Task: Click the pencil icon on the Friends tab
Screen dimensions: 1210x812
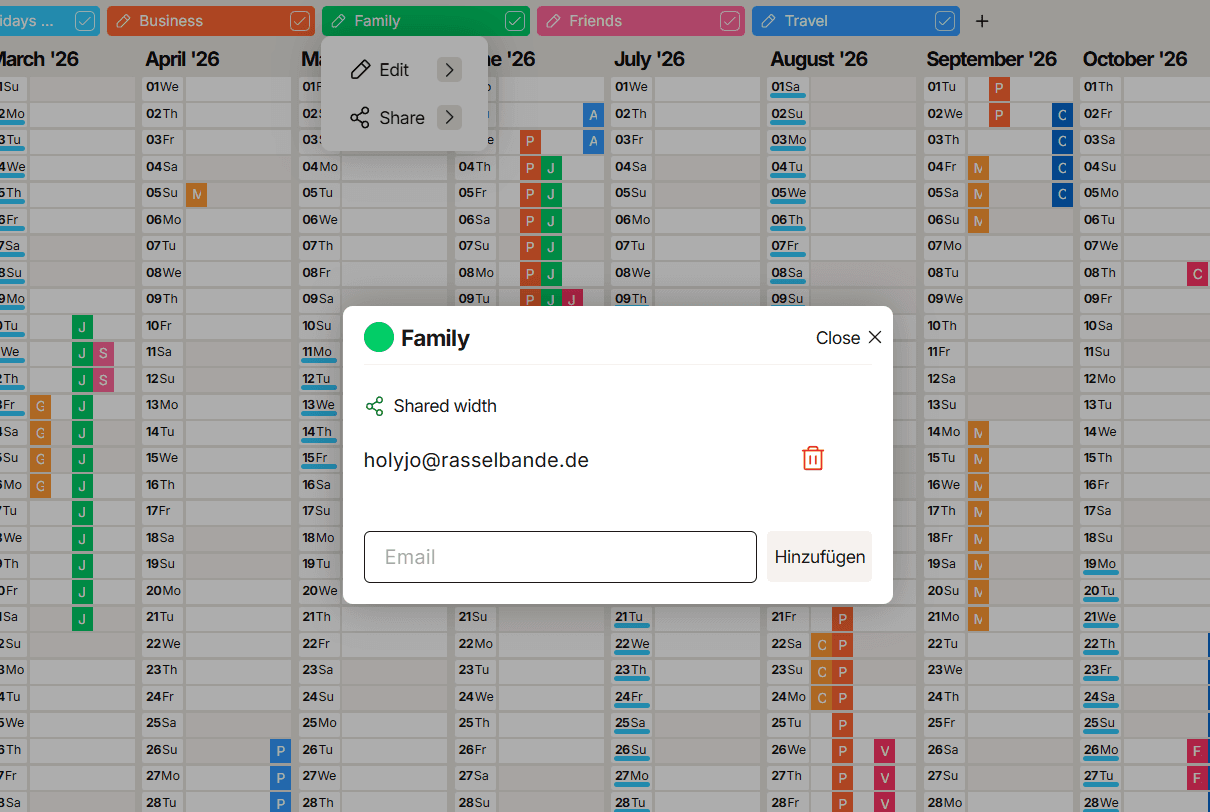Action: [x=554, y=21]
